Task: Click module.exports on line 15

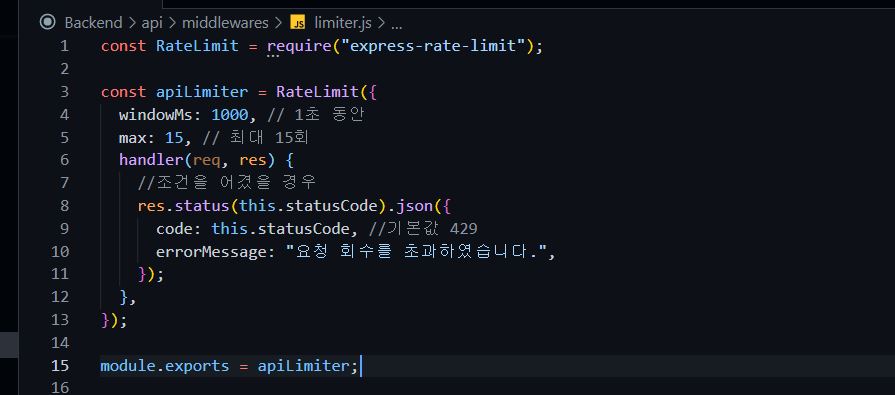Action: pyautogui.click(x=164, y=365)
